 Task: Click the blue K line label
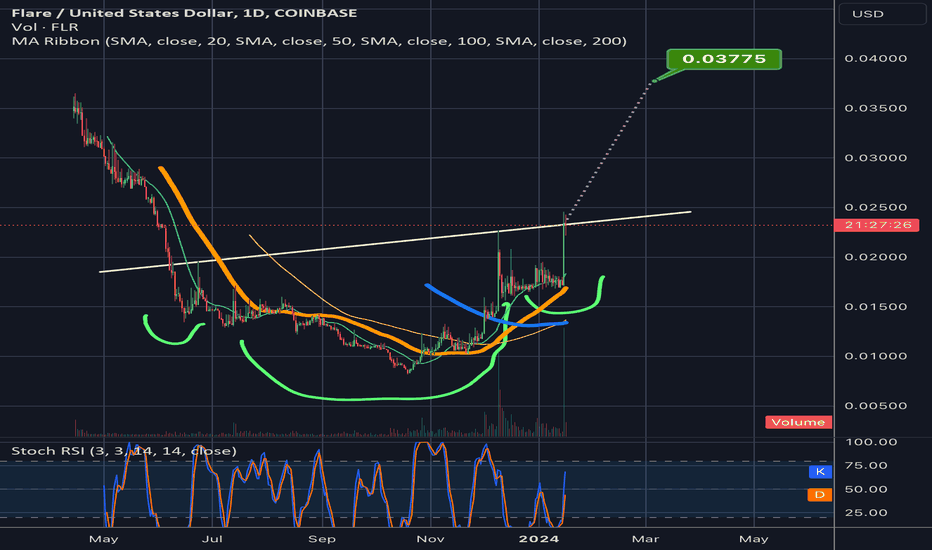pos(820,472)
